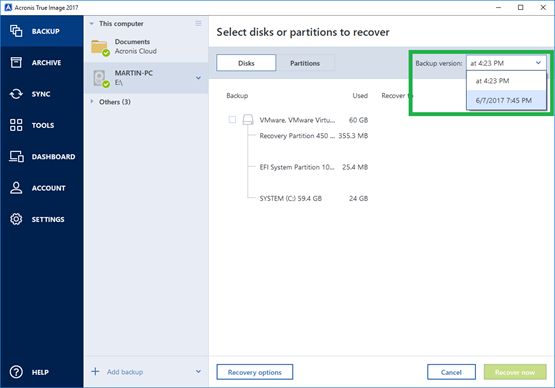Click the 24 GB used value
This screenshot has width=555, height=388.
point(358,198)
